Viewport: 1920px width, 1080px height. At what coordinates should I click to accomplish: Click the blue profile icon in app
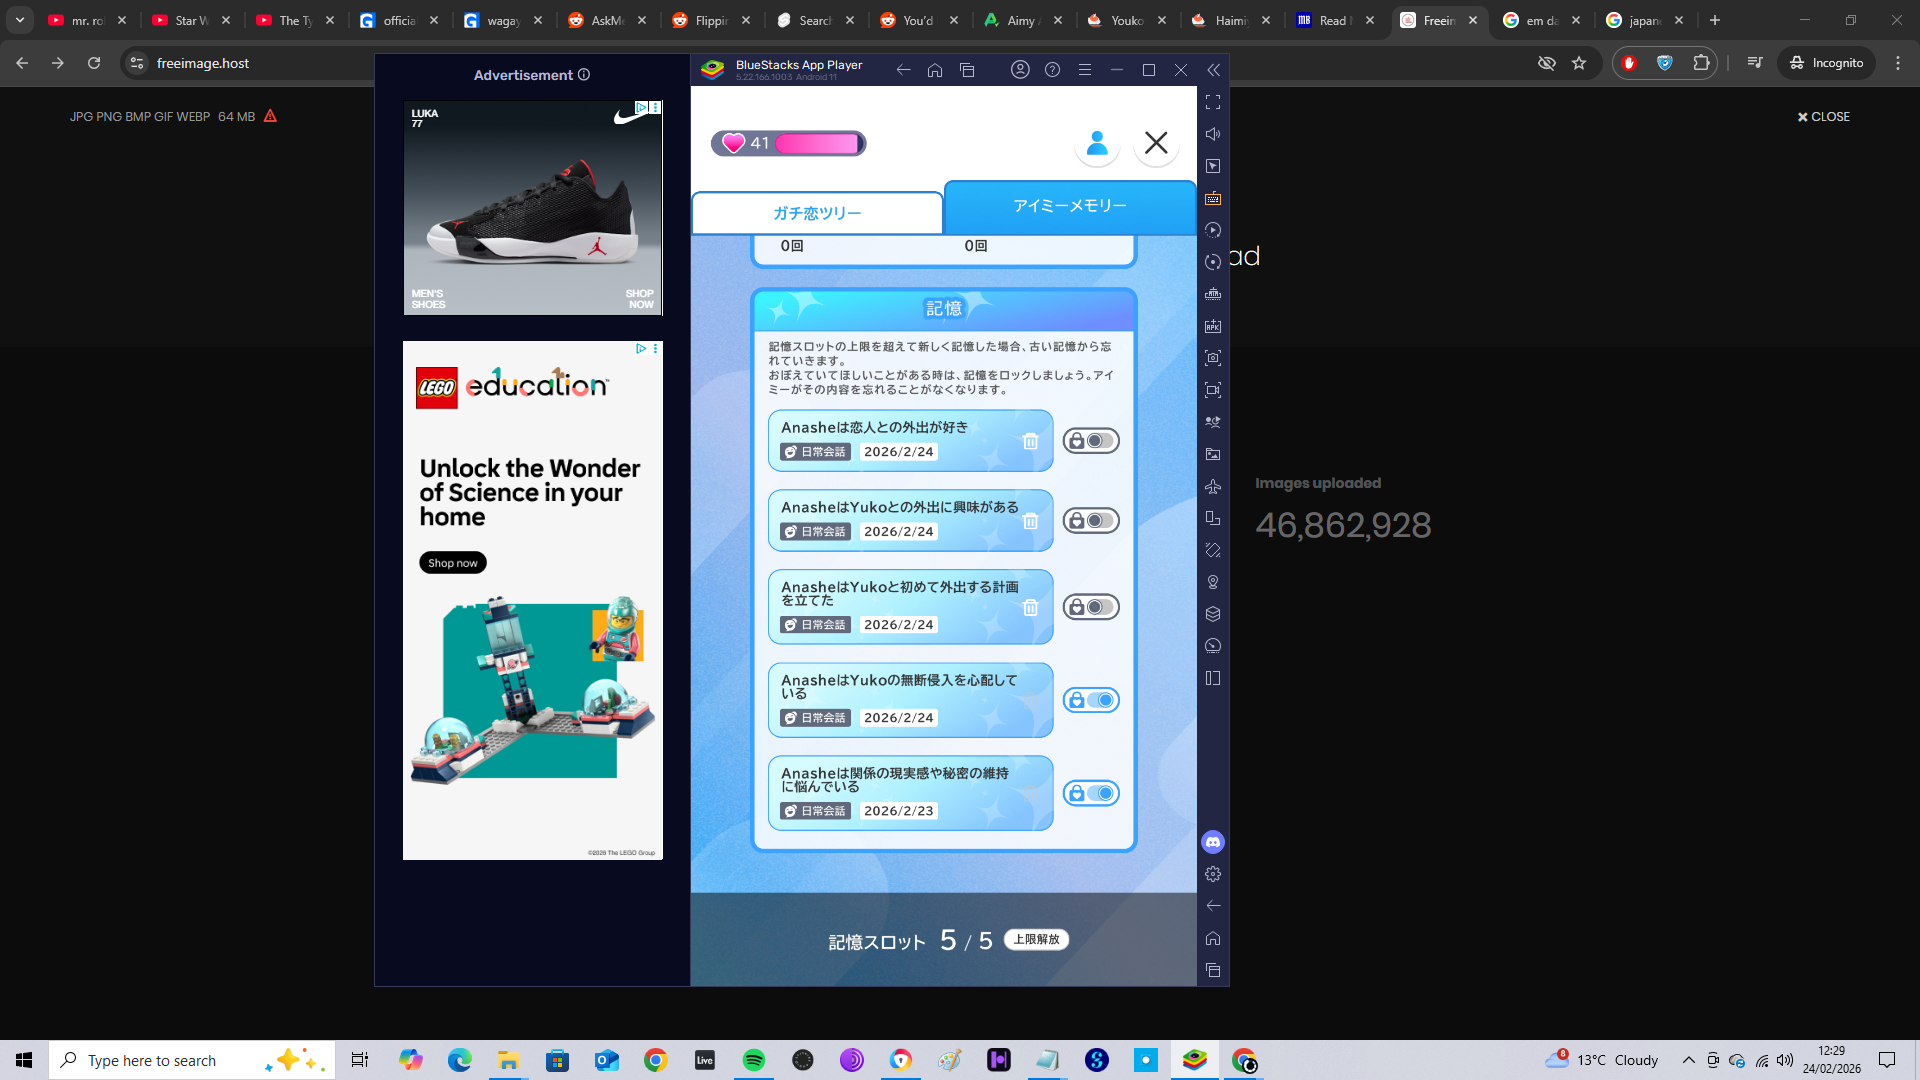pyautogui.click(x=1097, y=143)
